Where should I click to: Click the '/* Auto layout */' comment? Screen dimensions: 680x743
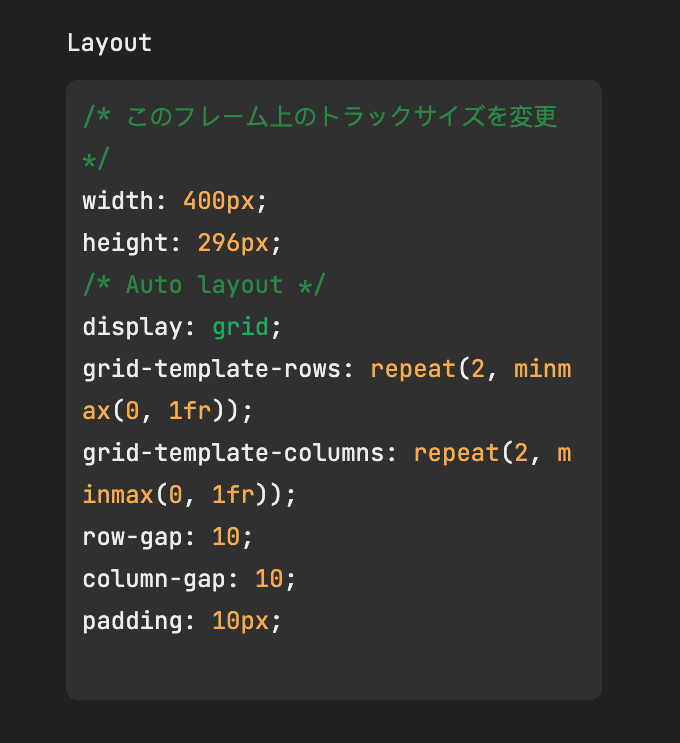[204, 285]
